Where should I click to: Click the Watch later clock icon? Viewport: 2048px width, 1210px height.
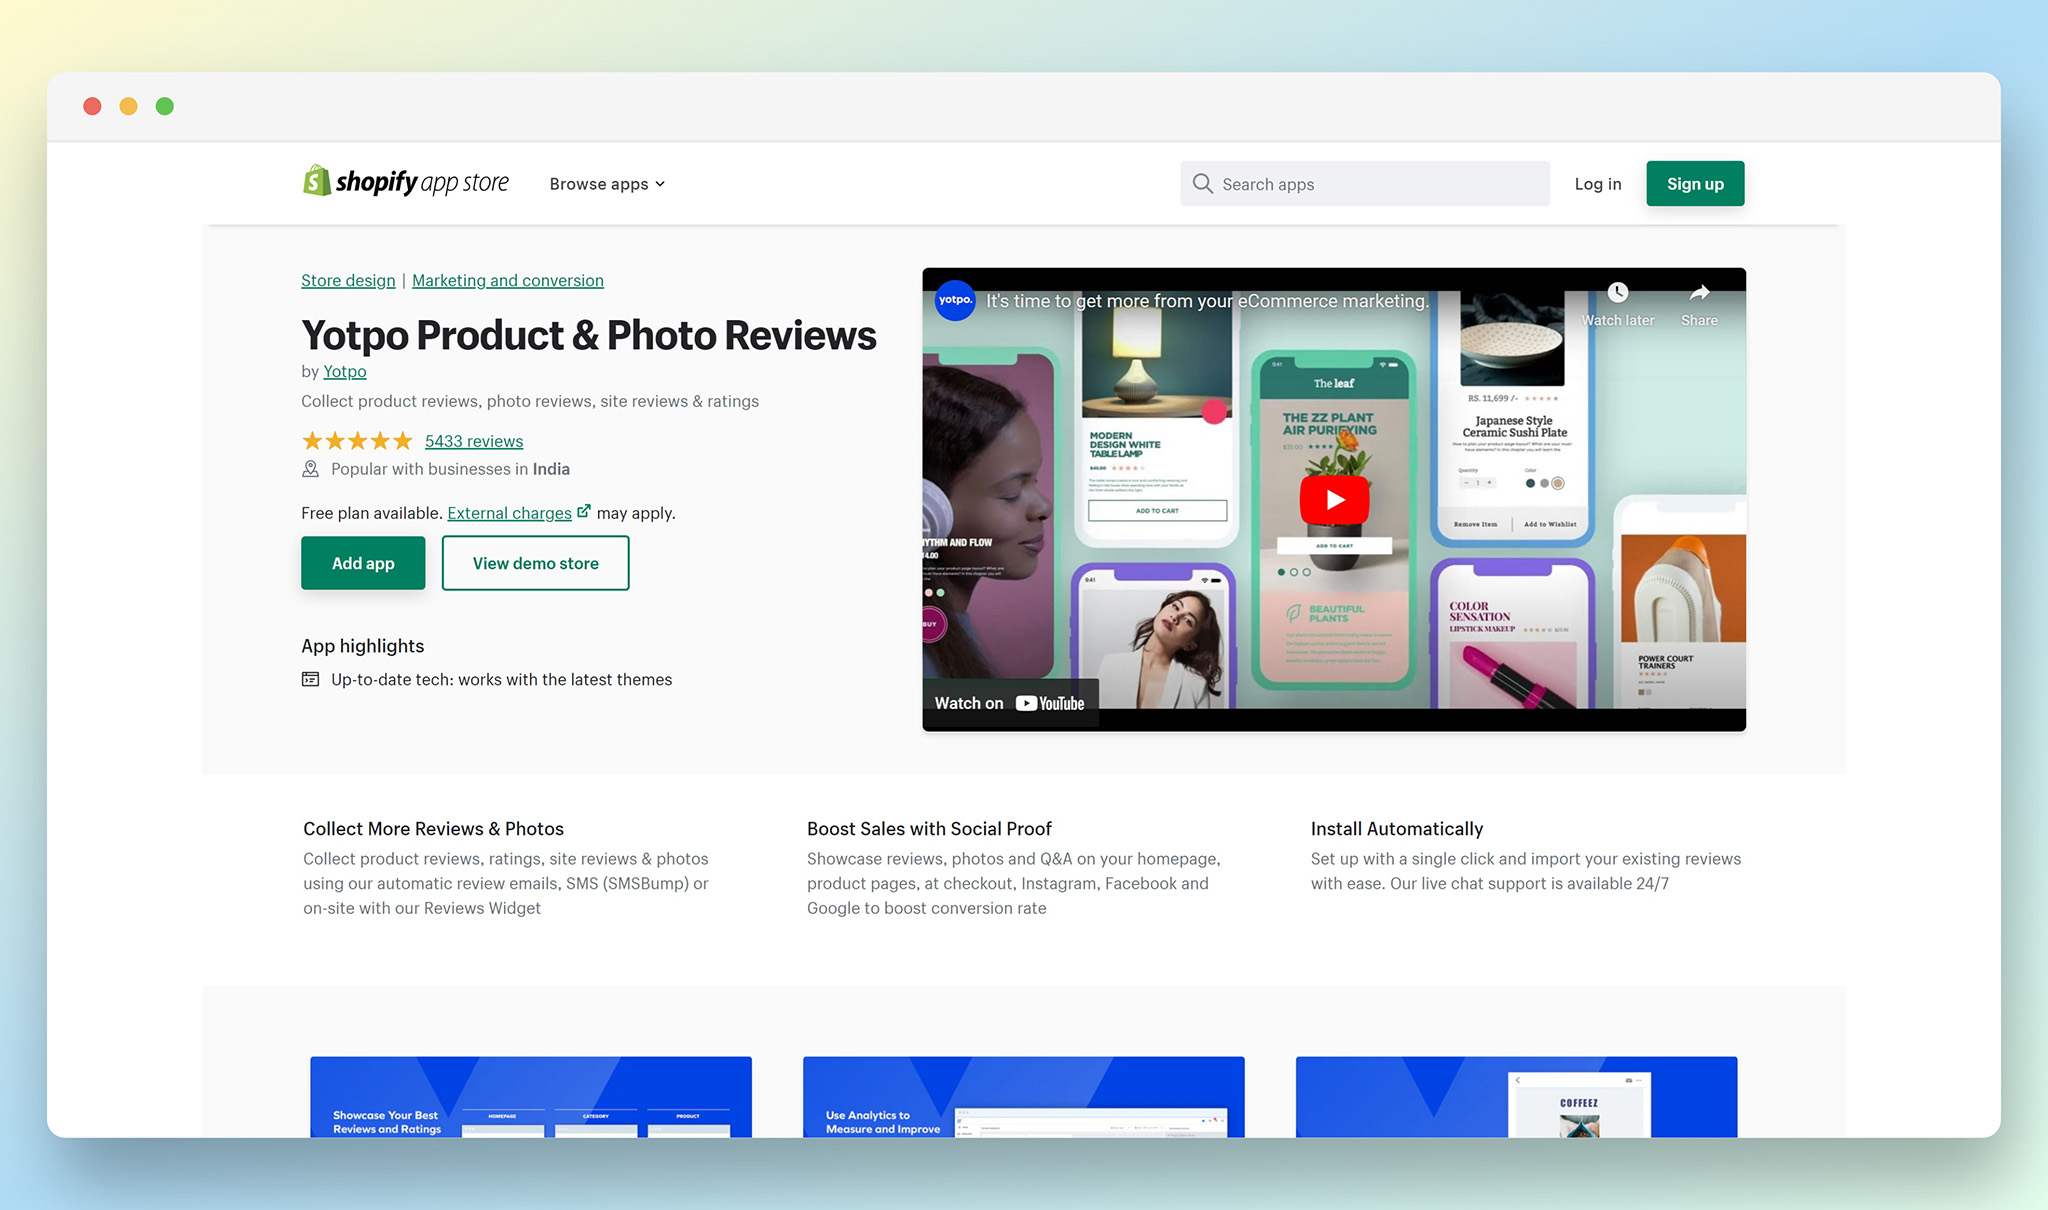pyautogui.click(x=1617, y=293)
